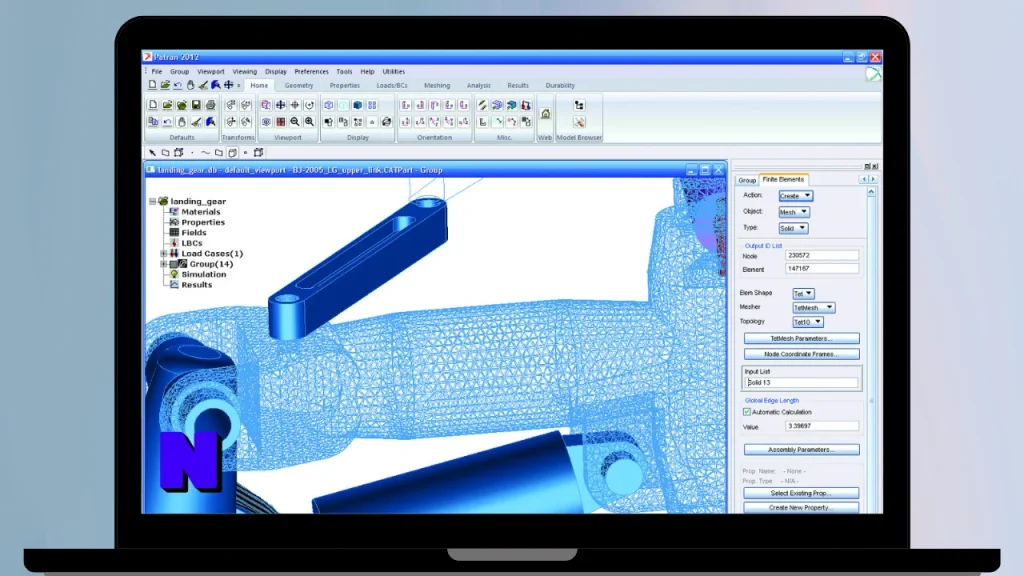This screenshot has width=1024, height=576.
Task: Select Results in the model tree
Action: tap(197, 285)
